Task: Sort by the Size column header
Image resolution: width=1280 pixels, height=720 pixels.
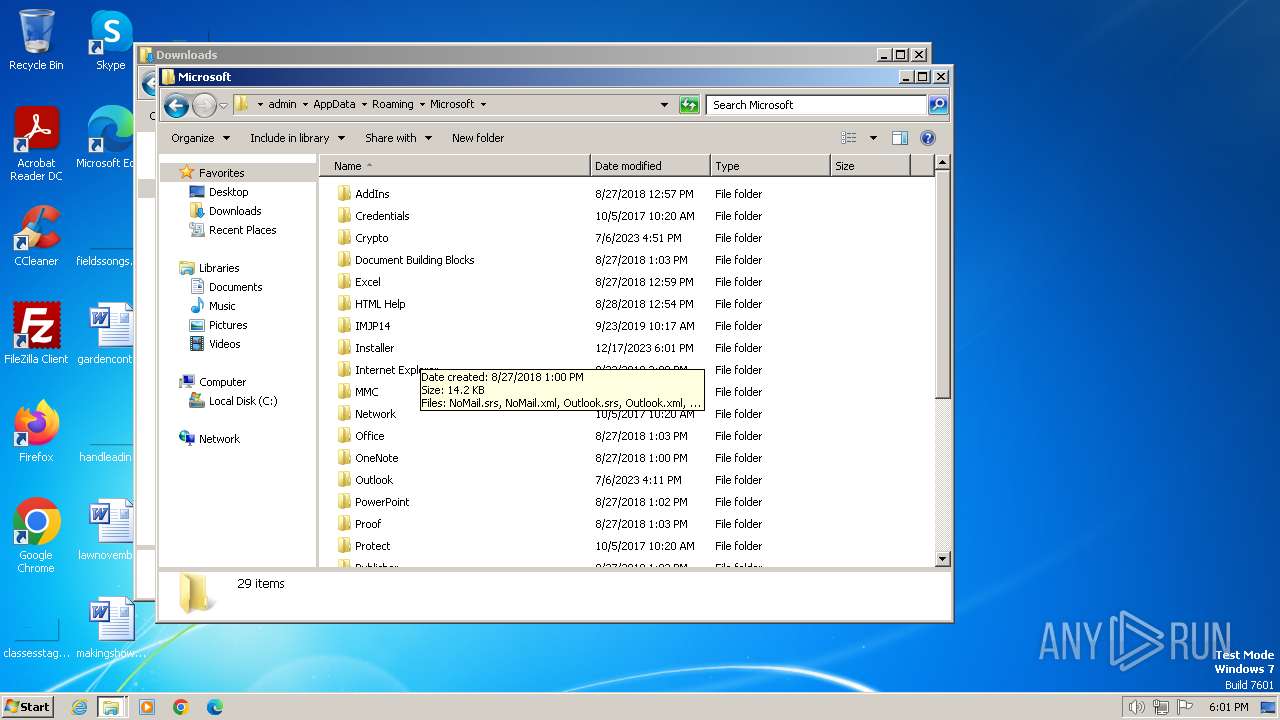Action: pos(870,166)
